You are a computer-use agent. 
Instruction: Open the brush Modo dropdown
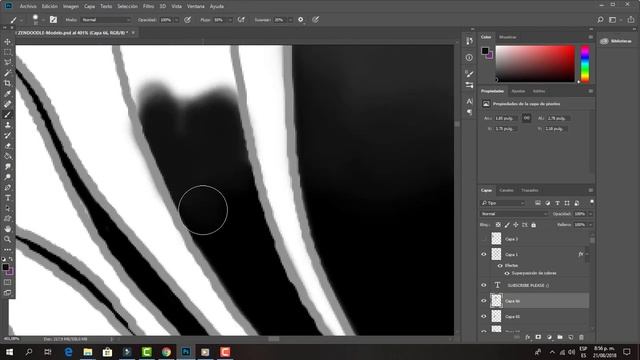(x=106, y=20)
